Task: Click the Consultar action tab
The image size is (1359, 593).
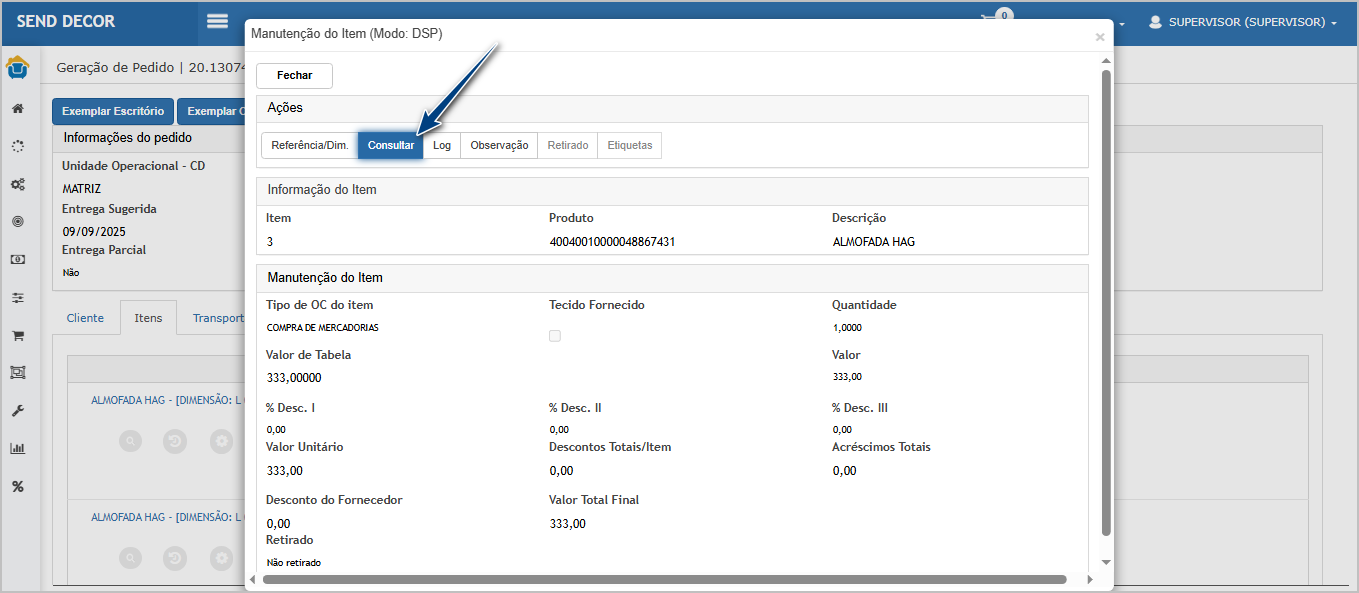Action: point(391,146)
